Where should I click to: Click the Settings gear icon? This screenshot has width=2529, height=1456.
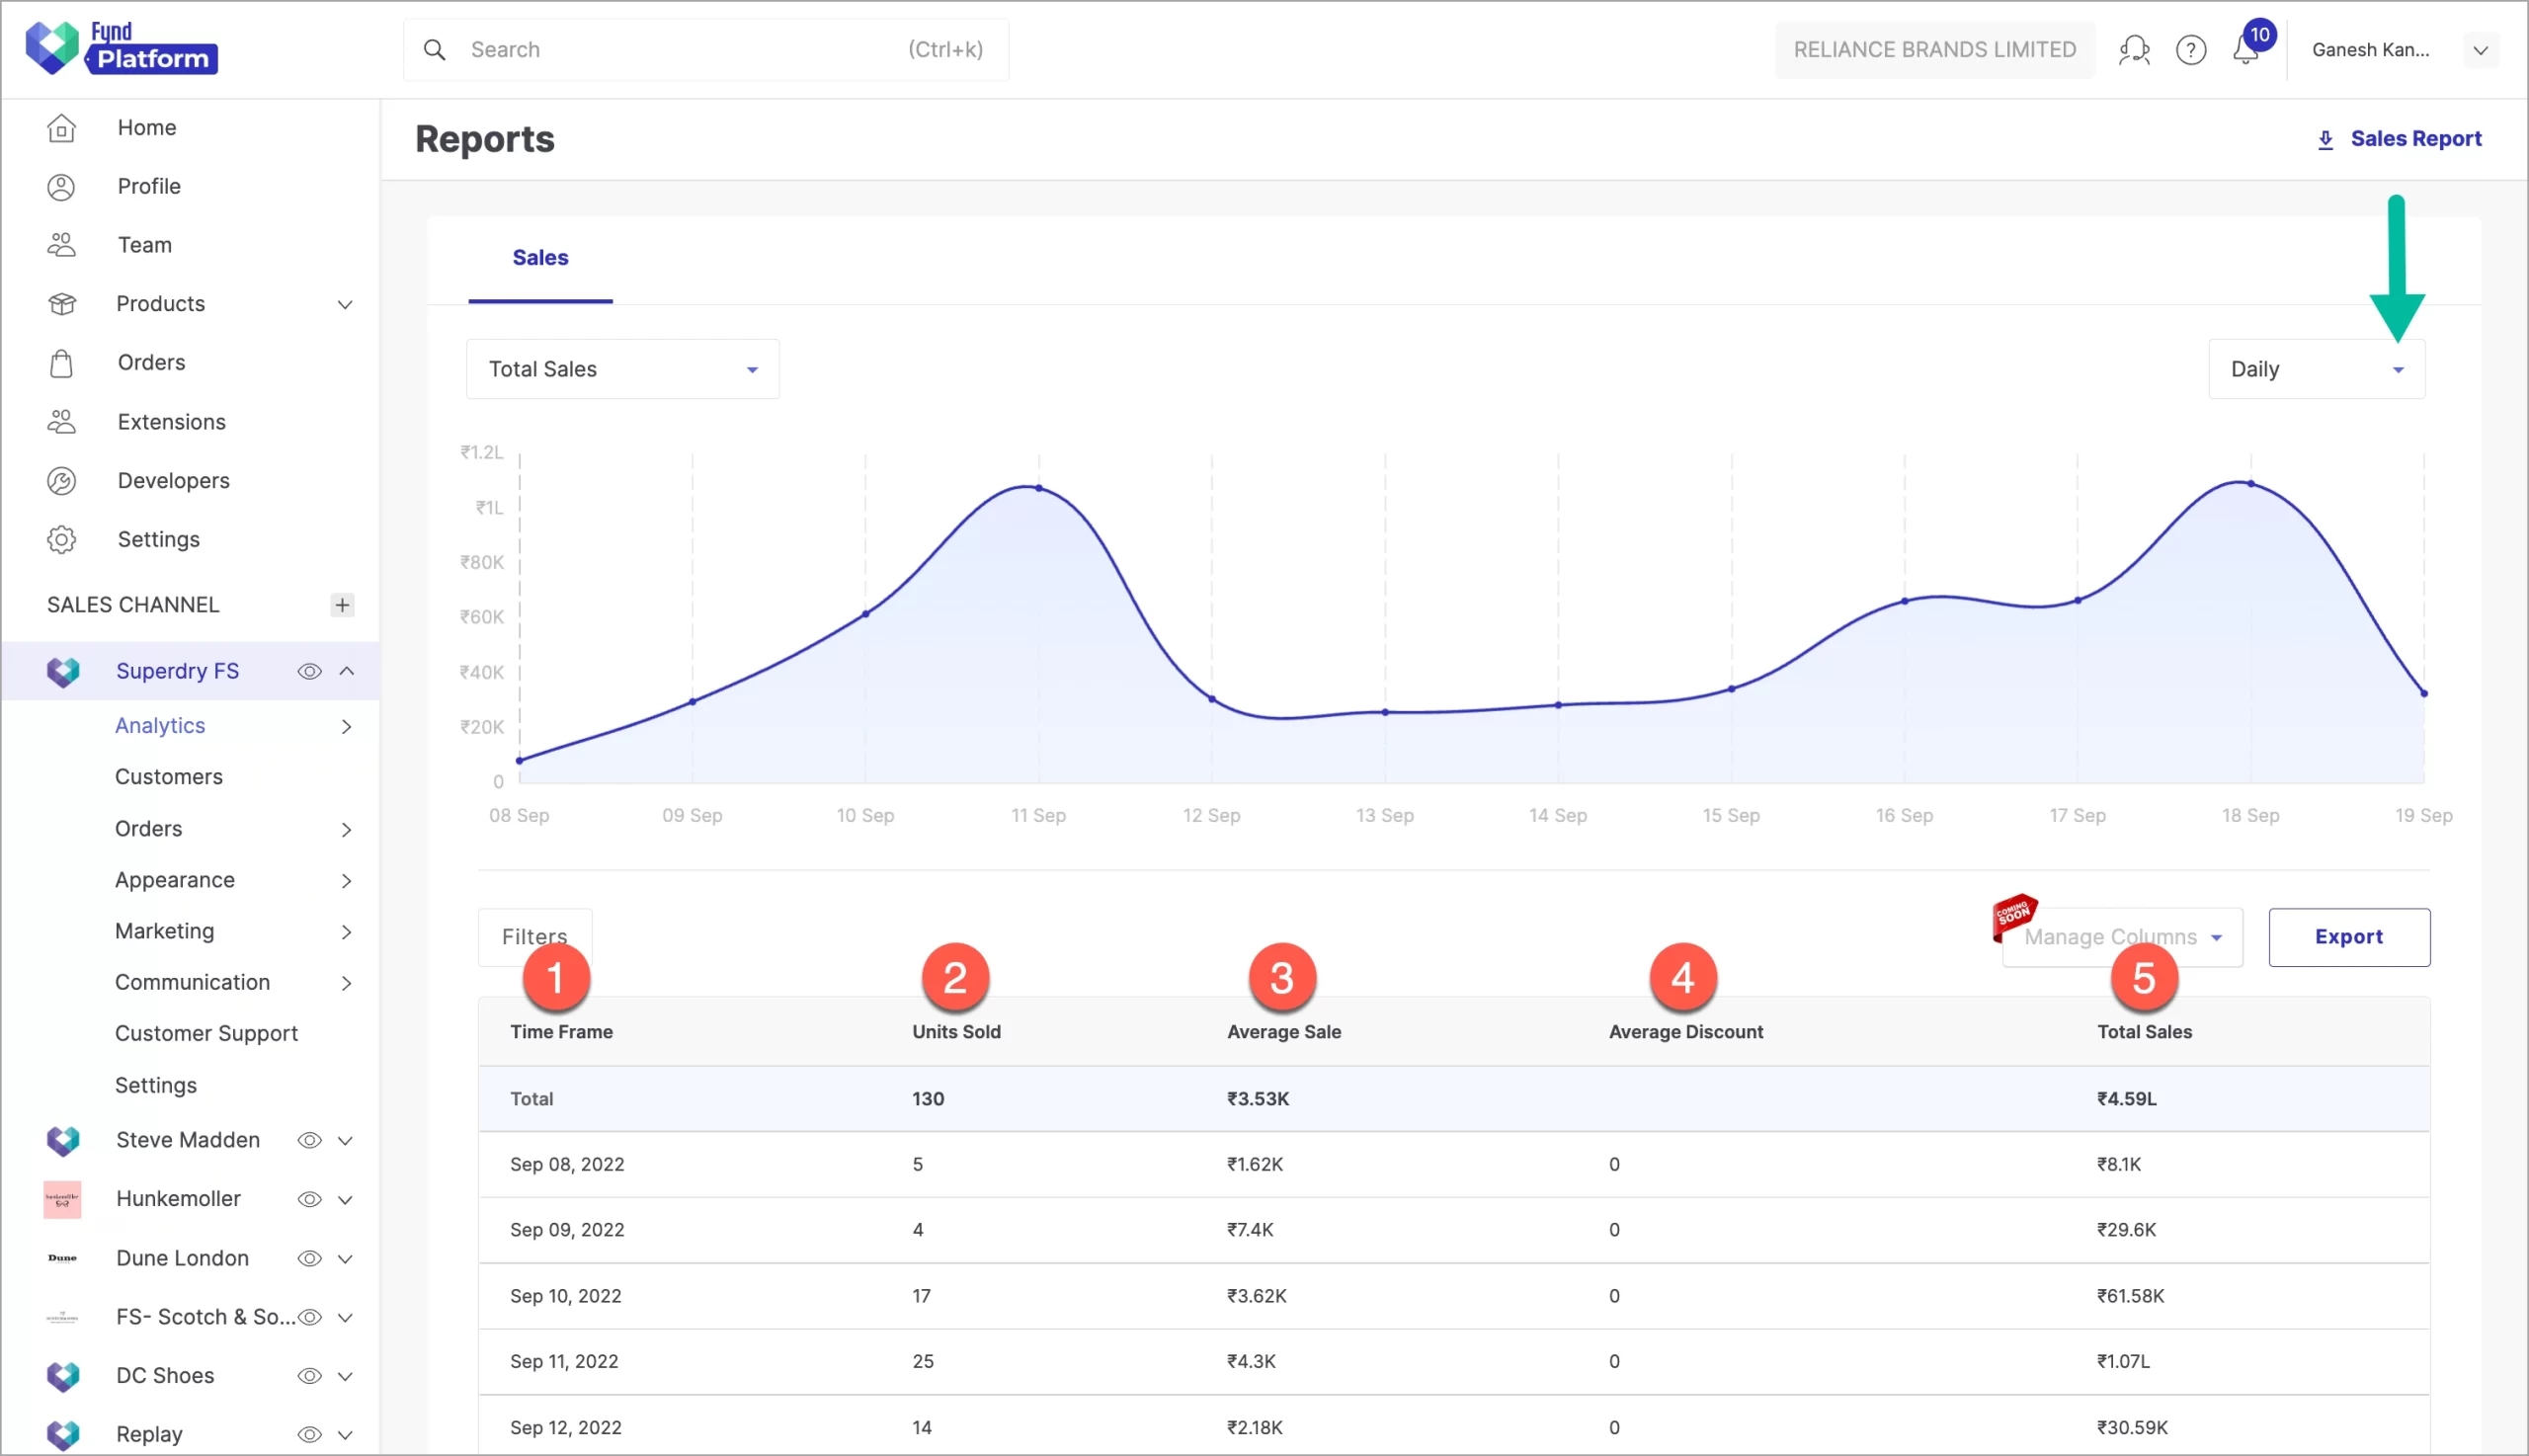(61, 540)
